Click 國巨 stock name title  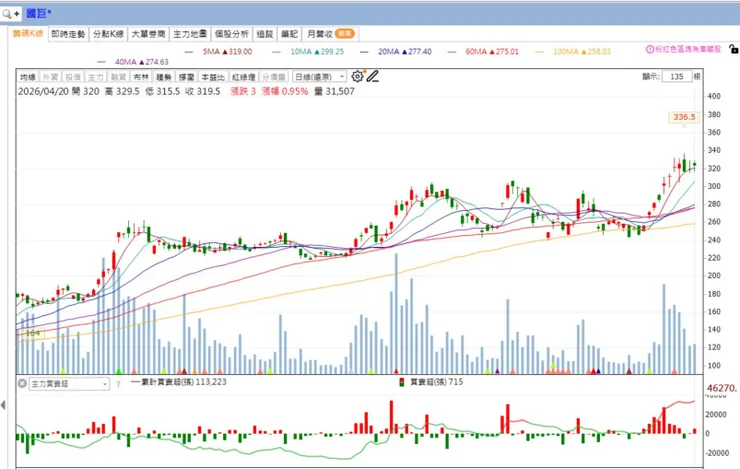[x=38, y=14]
